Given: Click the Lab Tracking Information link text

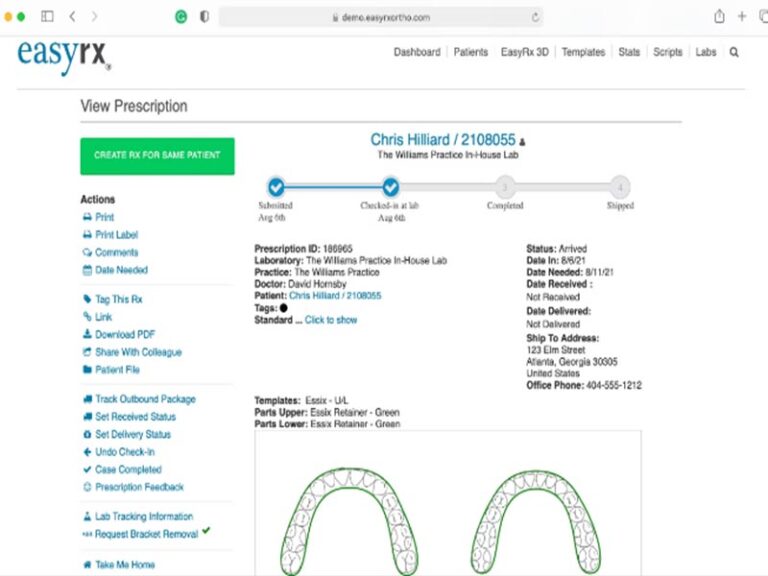Looking at the screenshot, I should [x=144, y=516].
